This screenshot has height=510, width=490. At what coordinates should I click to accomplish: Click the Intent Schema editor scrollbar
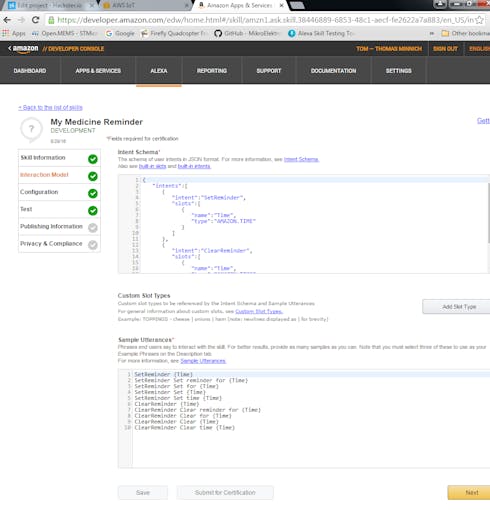(489, 212)
